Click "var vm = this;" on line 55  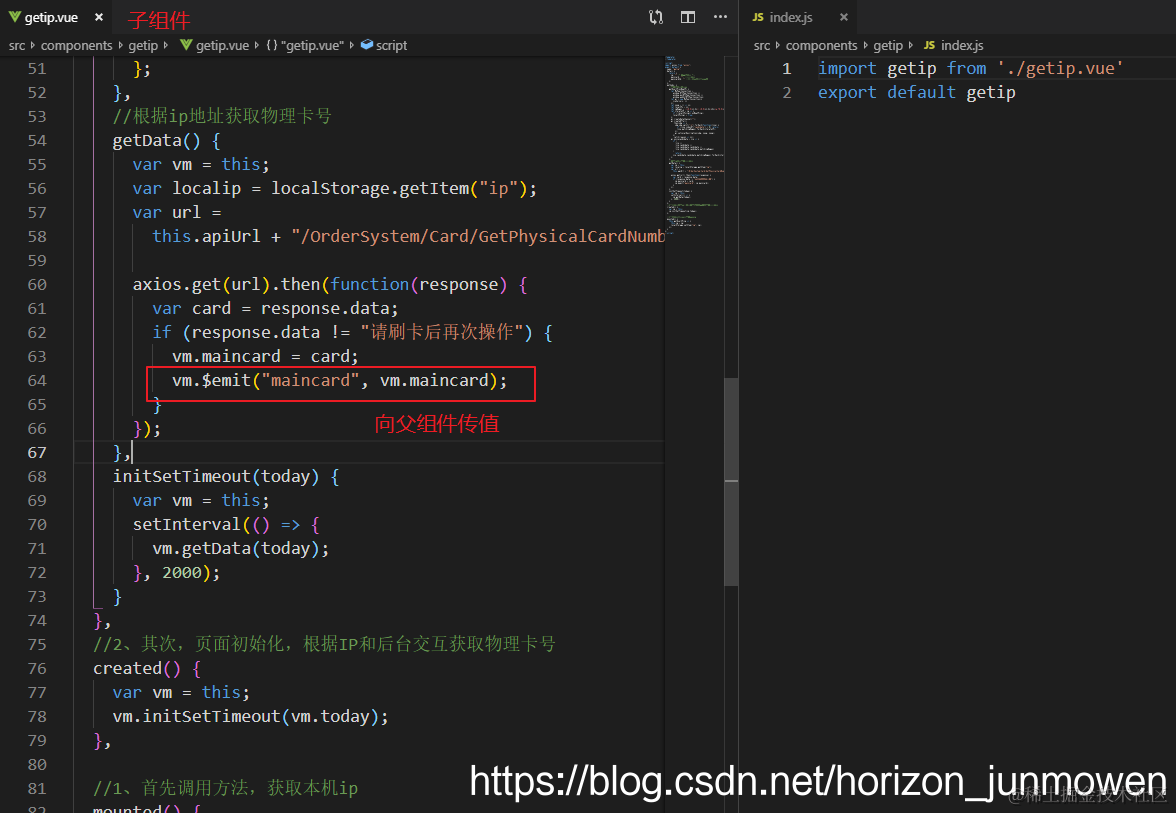[x=201, y=164]
